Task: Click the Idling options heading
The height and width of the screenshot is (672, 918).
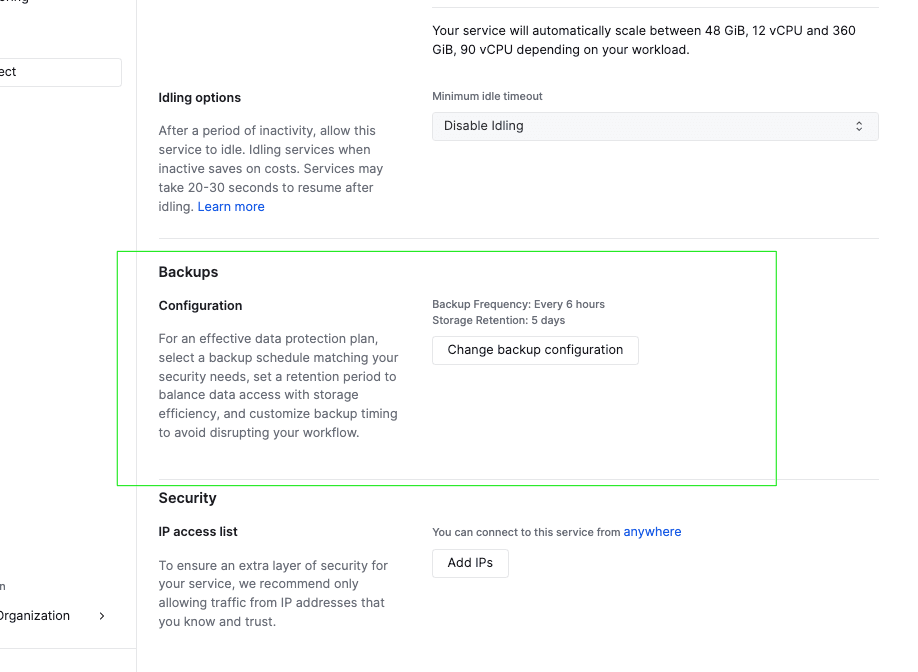Action: click(x=200, y=98)
